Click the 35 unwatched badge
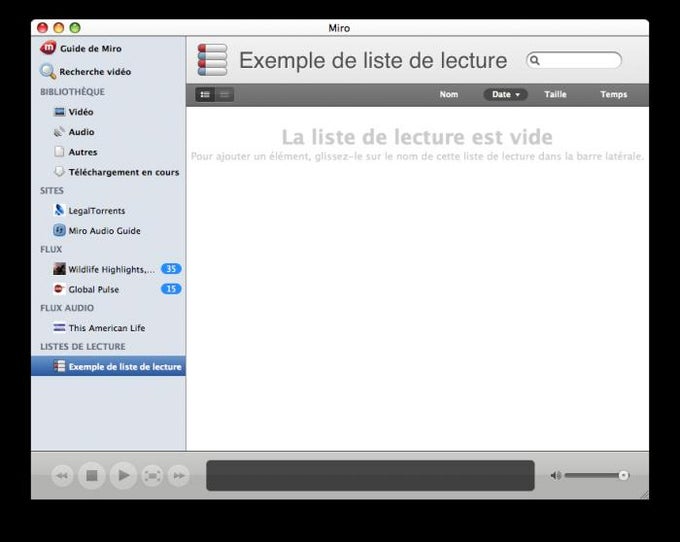 point(171,269)
